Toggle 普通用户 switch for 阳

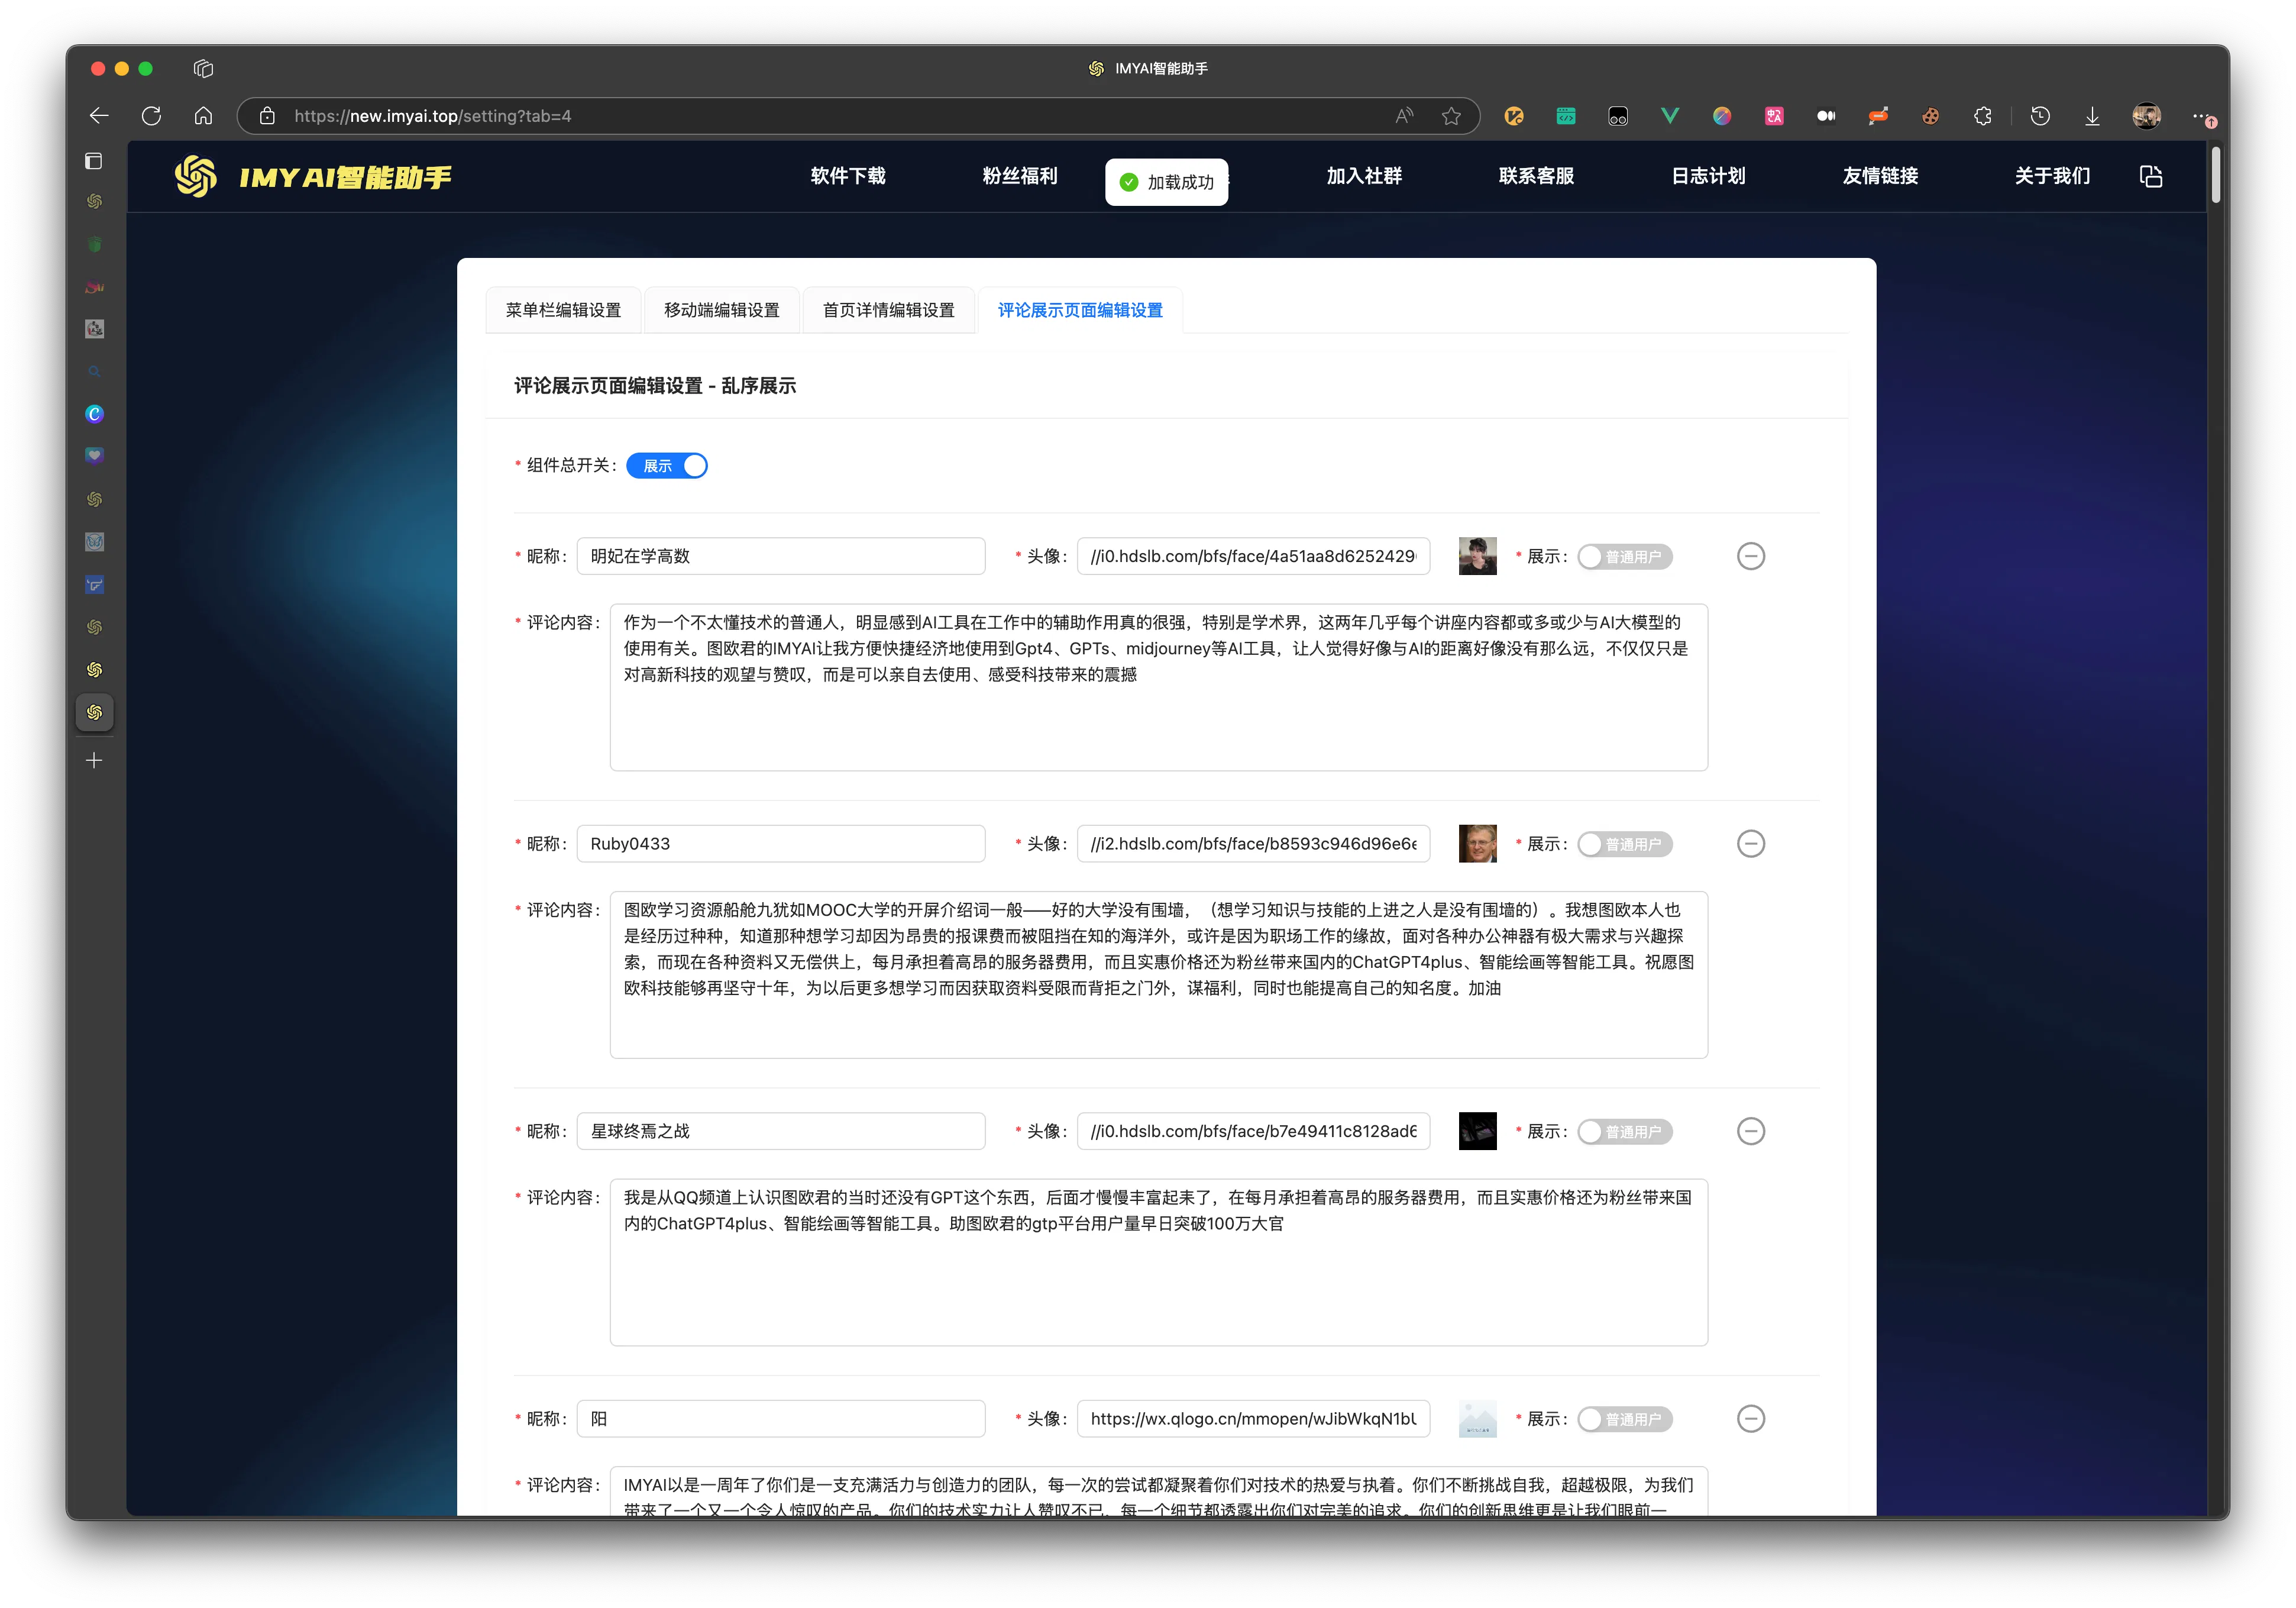click(x=1624, y=1420)
